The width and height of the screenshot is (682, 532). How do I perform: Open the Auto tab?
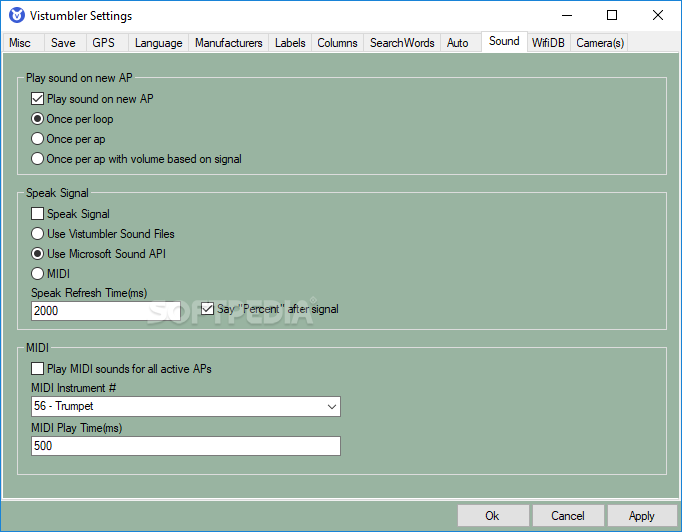click(461, 43)
